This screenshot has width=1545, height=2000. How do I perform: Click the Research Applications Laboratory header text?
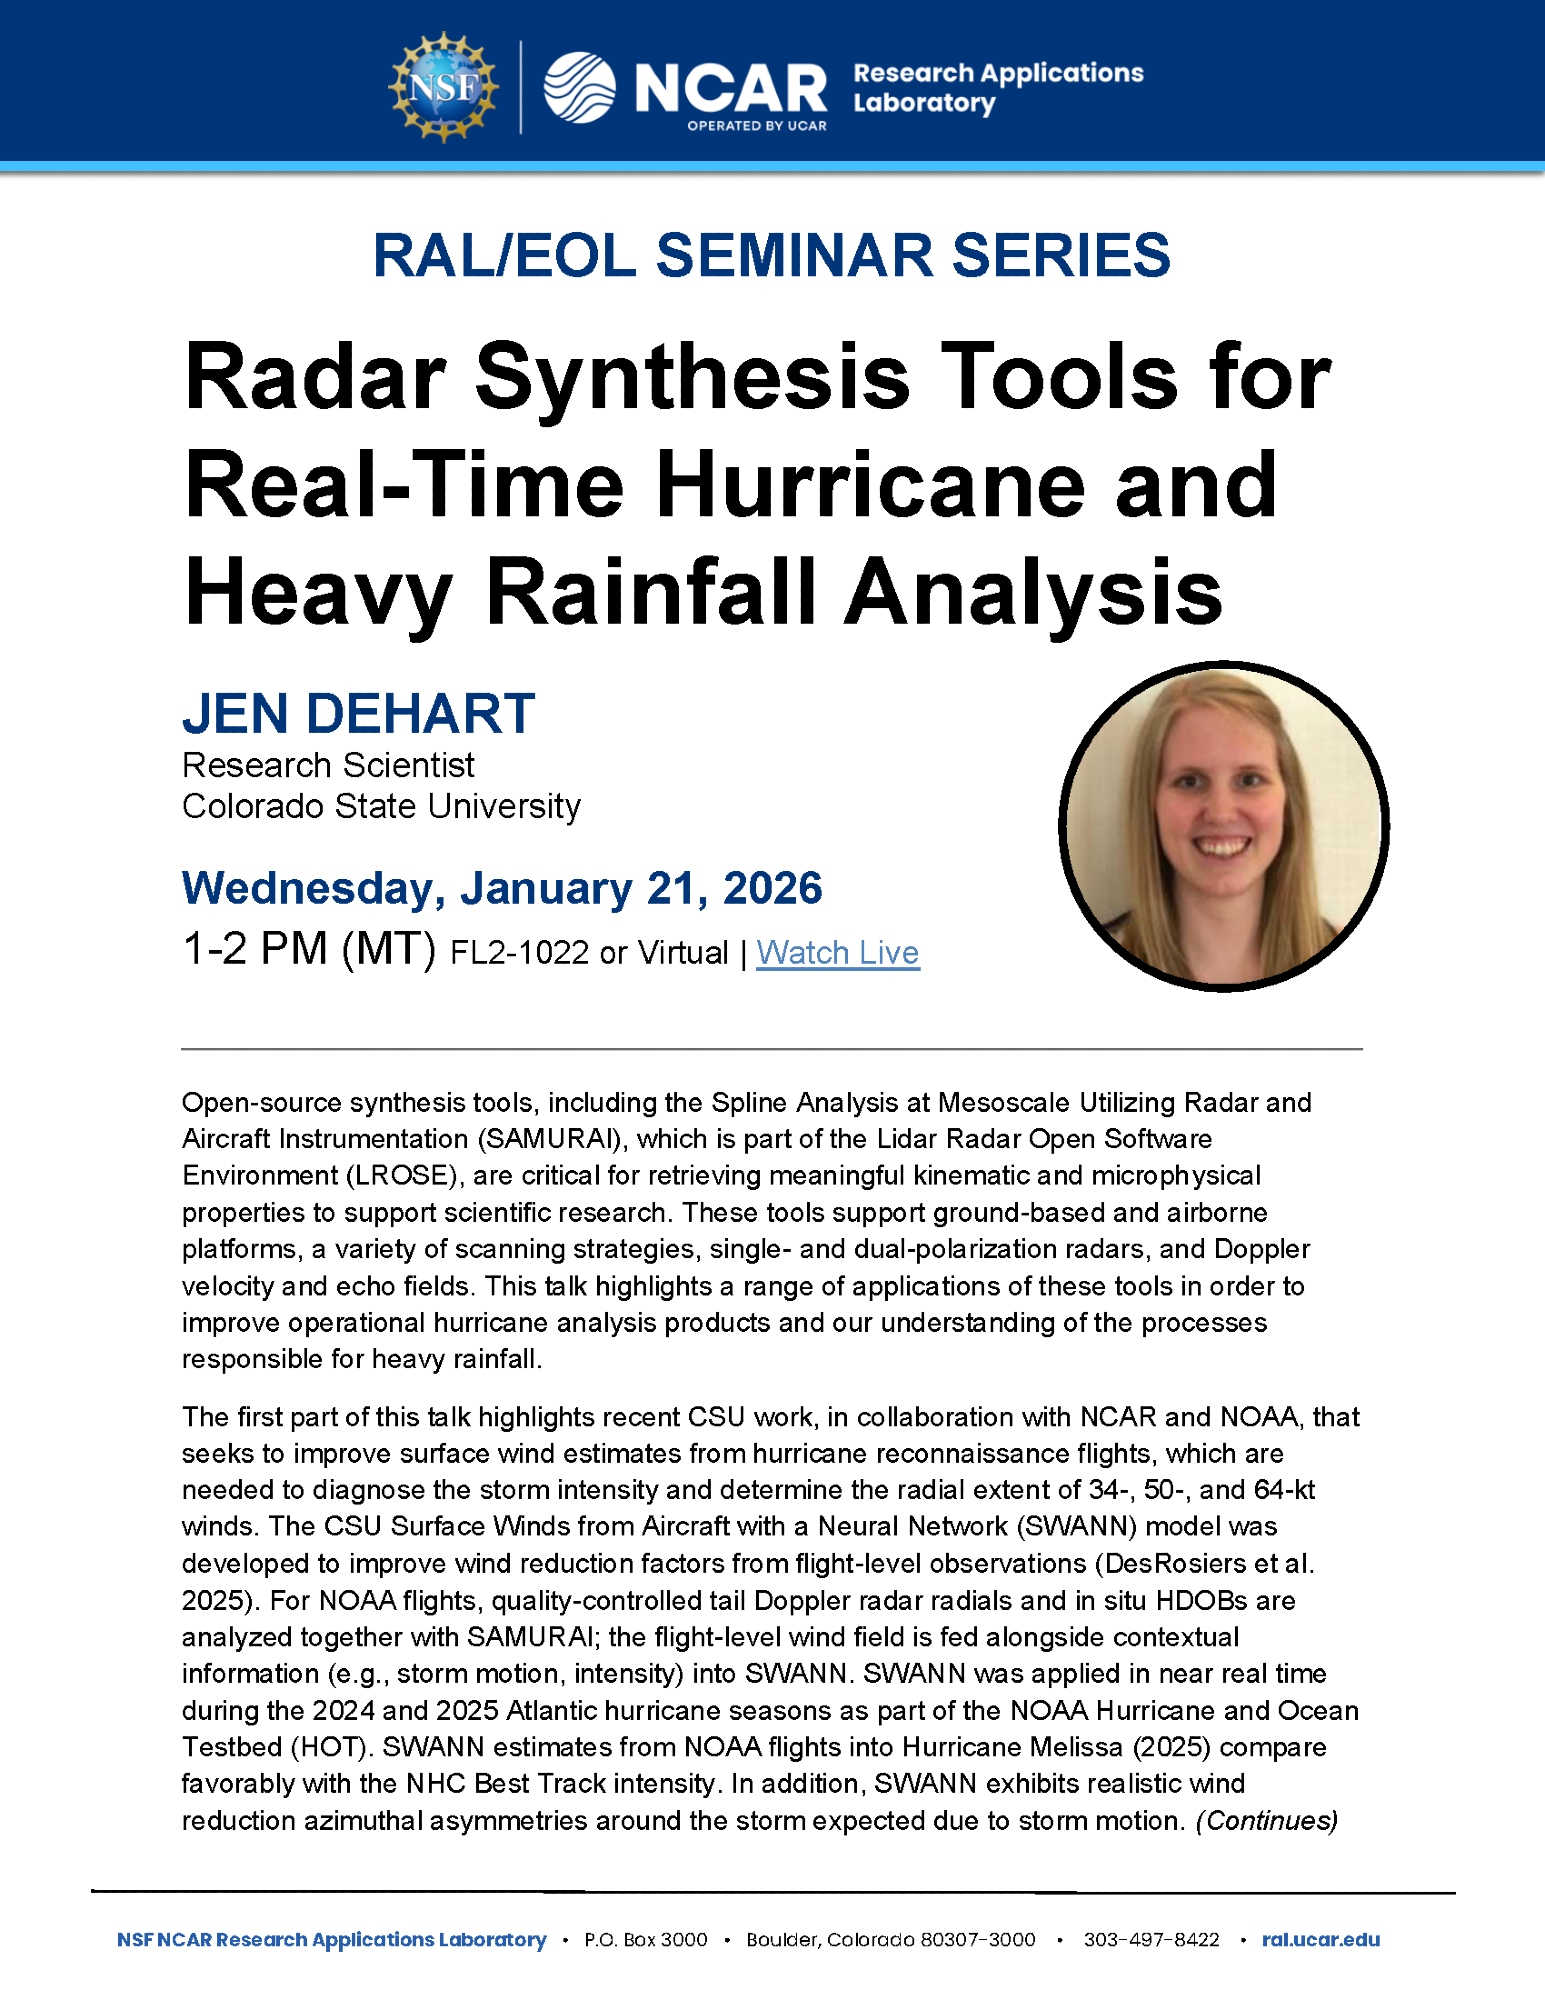[997, 88]
